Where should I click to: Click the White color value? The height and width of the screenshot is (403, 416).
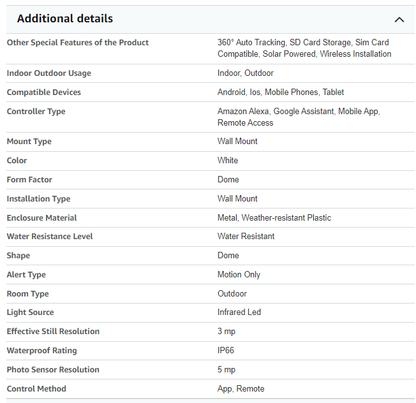(x=228, y=160)
